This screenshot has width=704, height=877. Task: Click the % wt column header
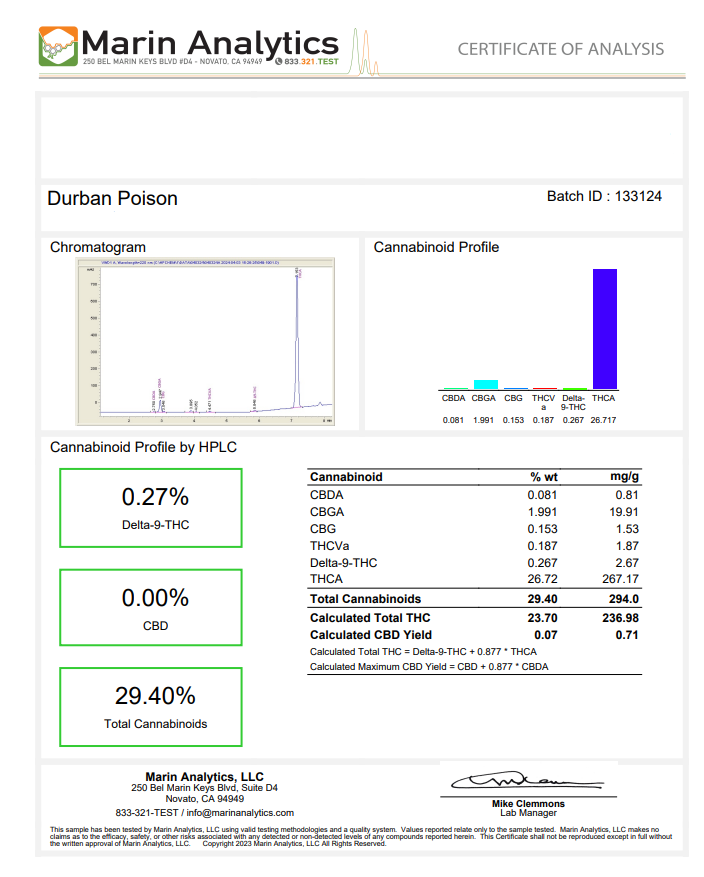[544, 477]
